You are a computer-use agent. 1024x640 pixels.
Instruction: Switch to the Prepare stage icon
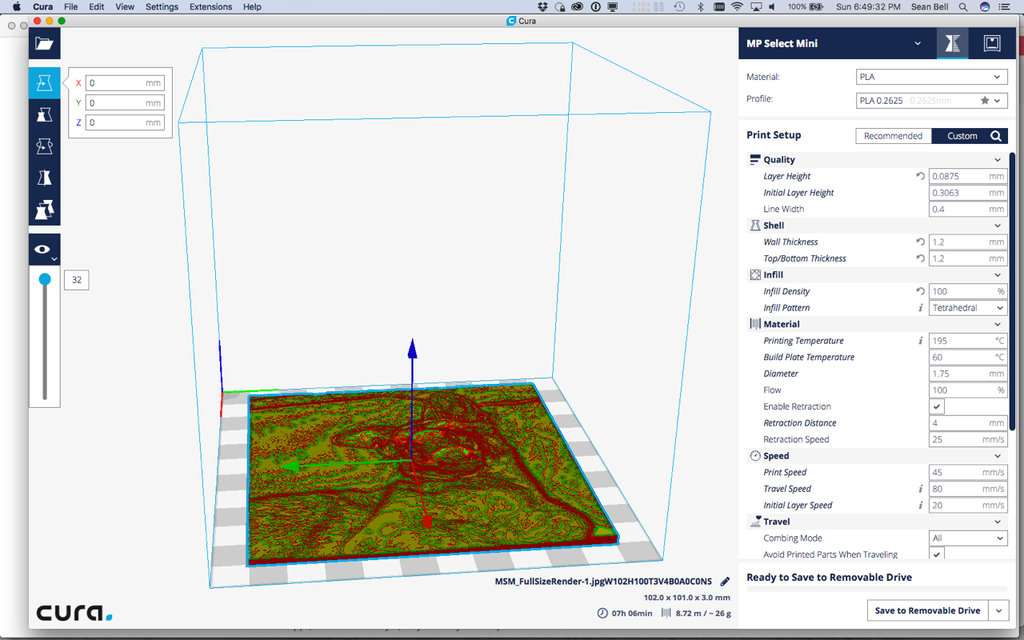[952, 44]
